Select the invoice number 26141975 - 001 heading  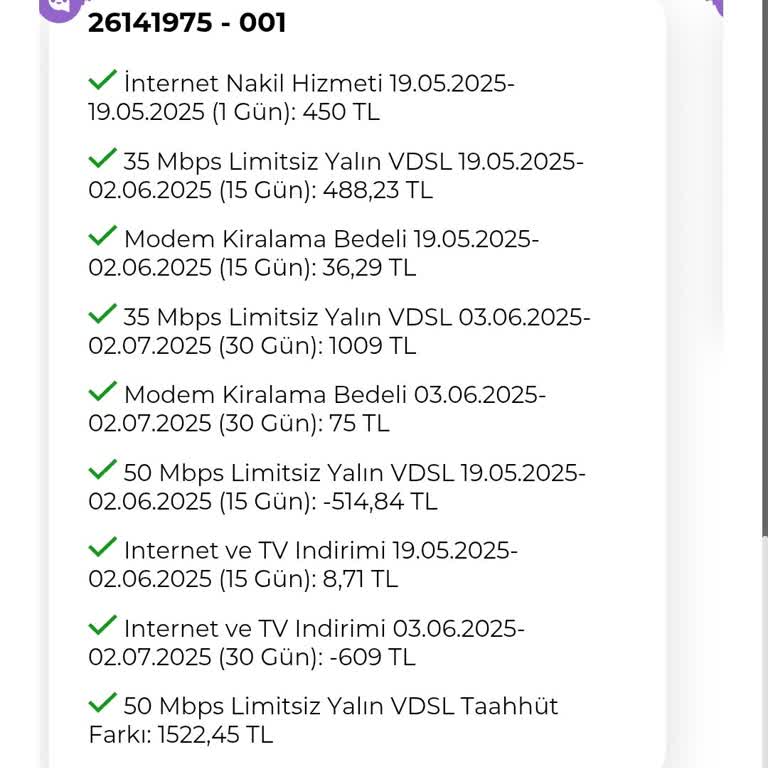coord(187,22)
